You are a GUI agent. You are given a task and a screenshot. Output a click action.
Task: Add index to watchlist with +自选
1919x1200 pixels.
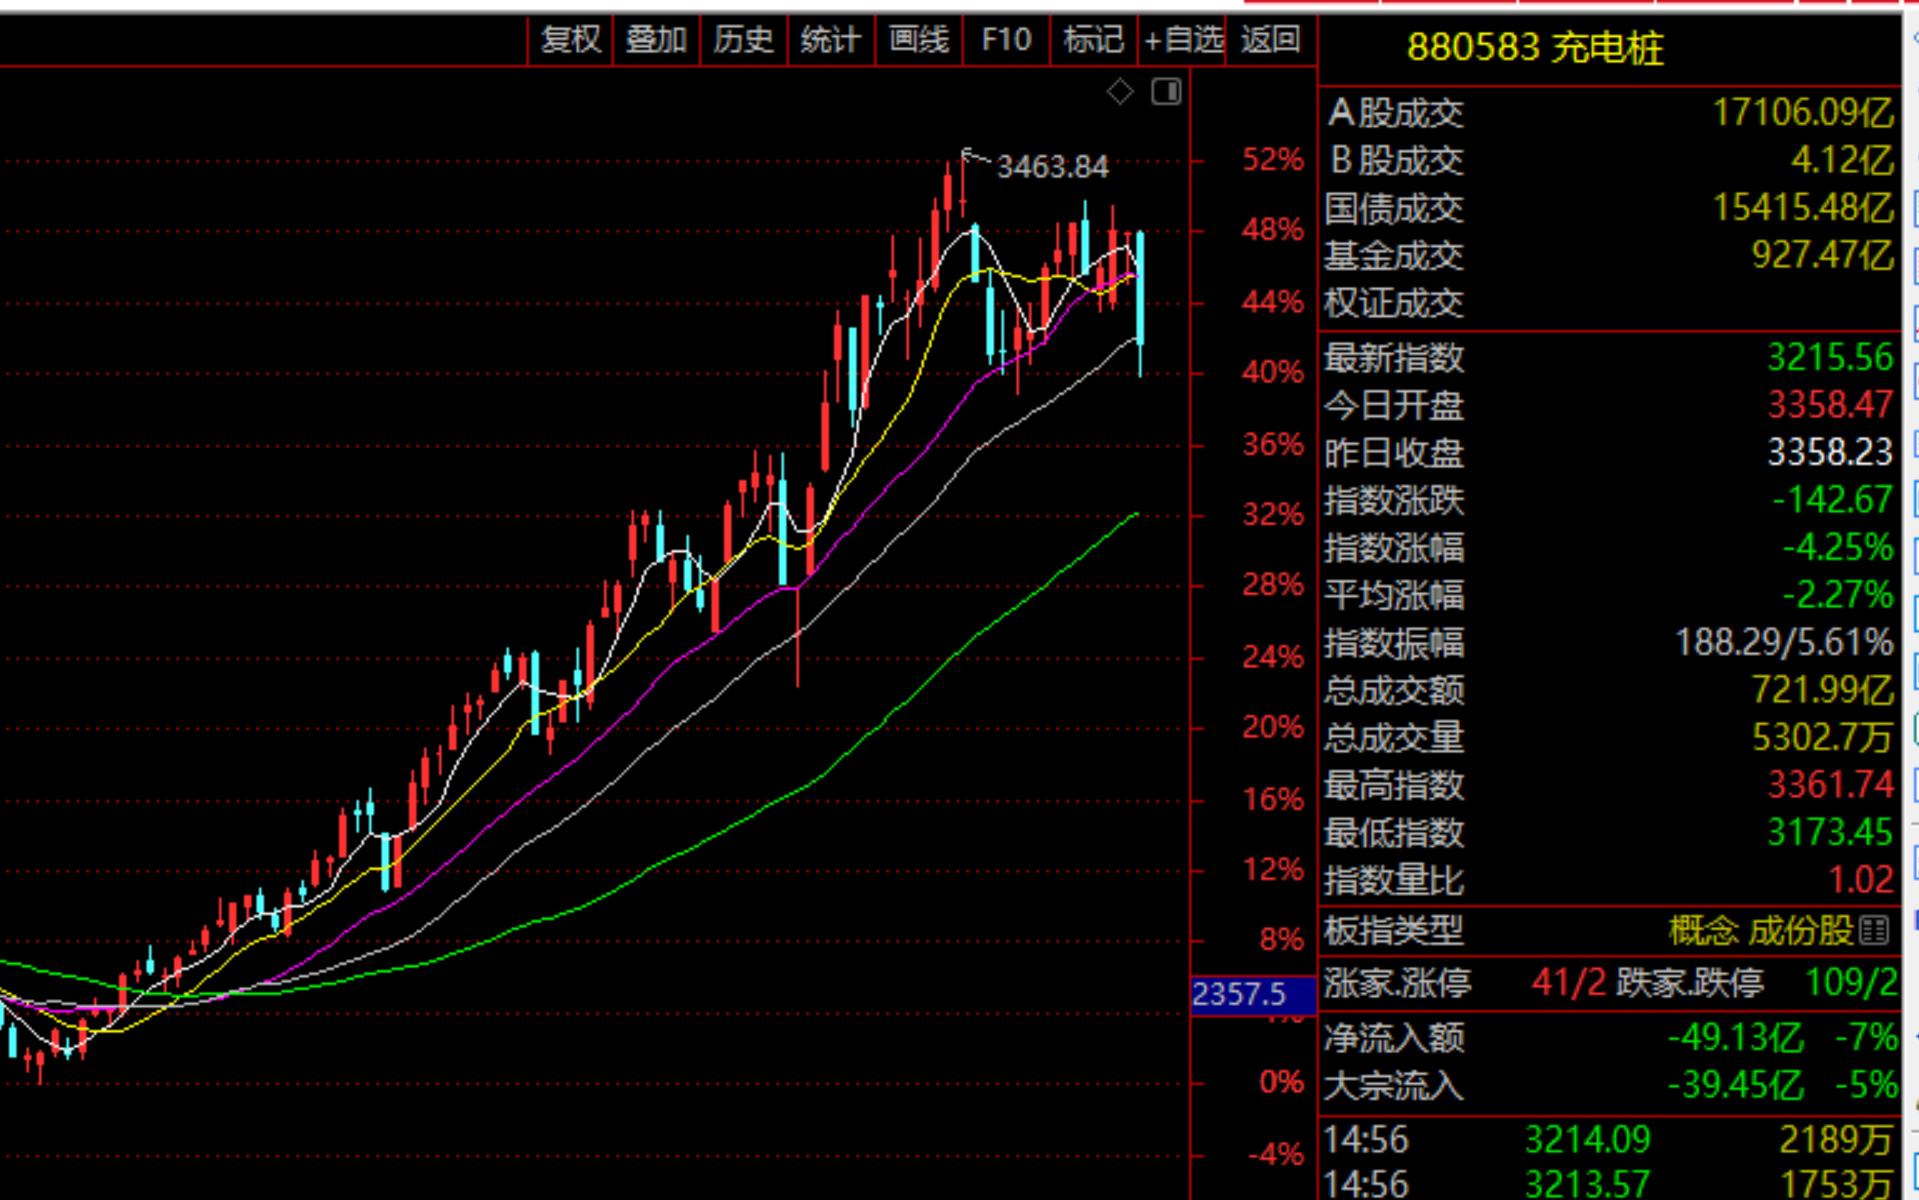coord(1183,40)
